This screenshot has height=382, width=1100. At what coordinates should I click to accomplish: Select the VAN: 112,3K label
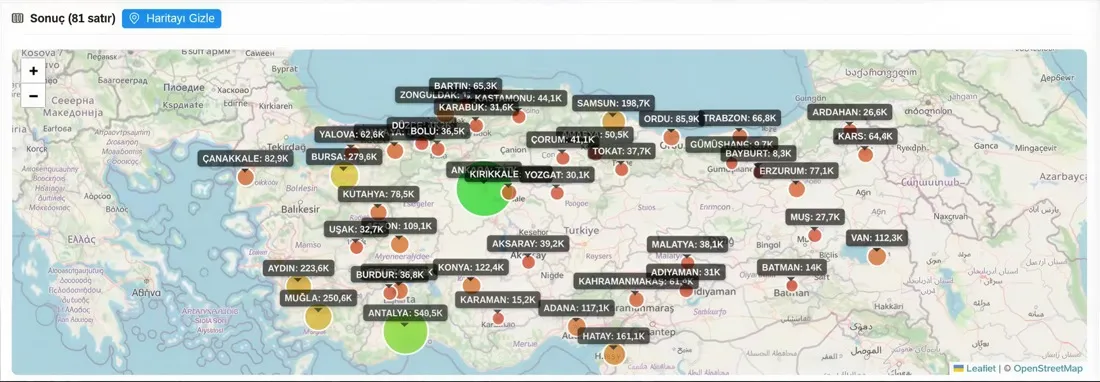point(877,238)
